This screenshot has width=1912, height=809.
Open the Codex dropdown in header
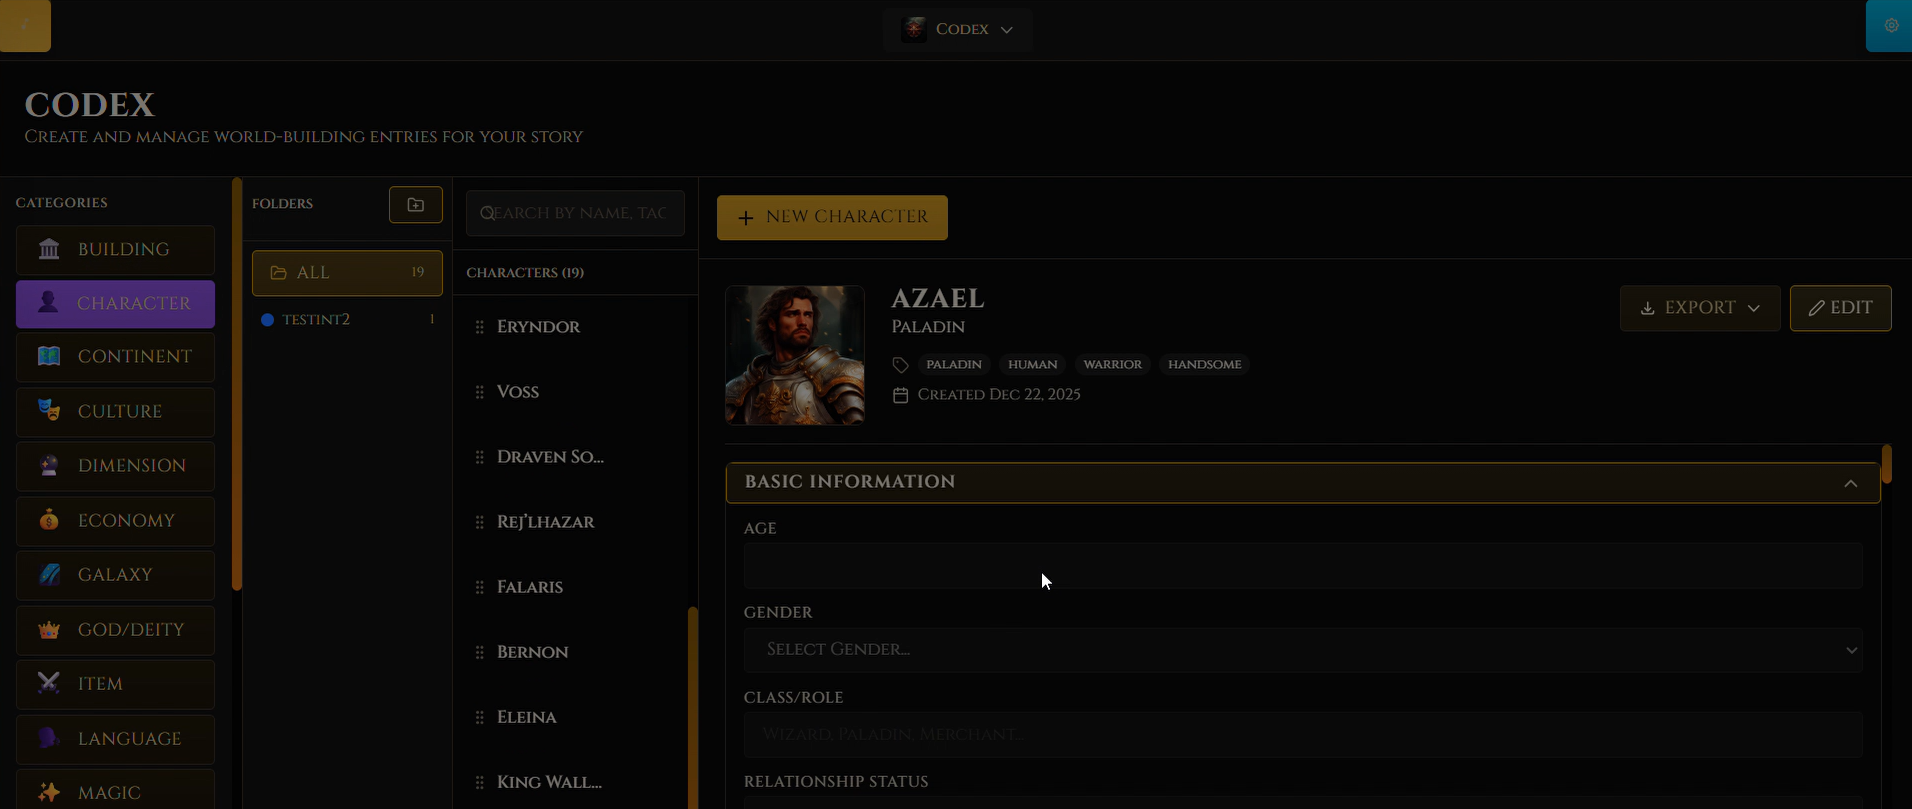pyautogui.click(x=957, y=29)
